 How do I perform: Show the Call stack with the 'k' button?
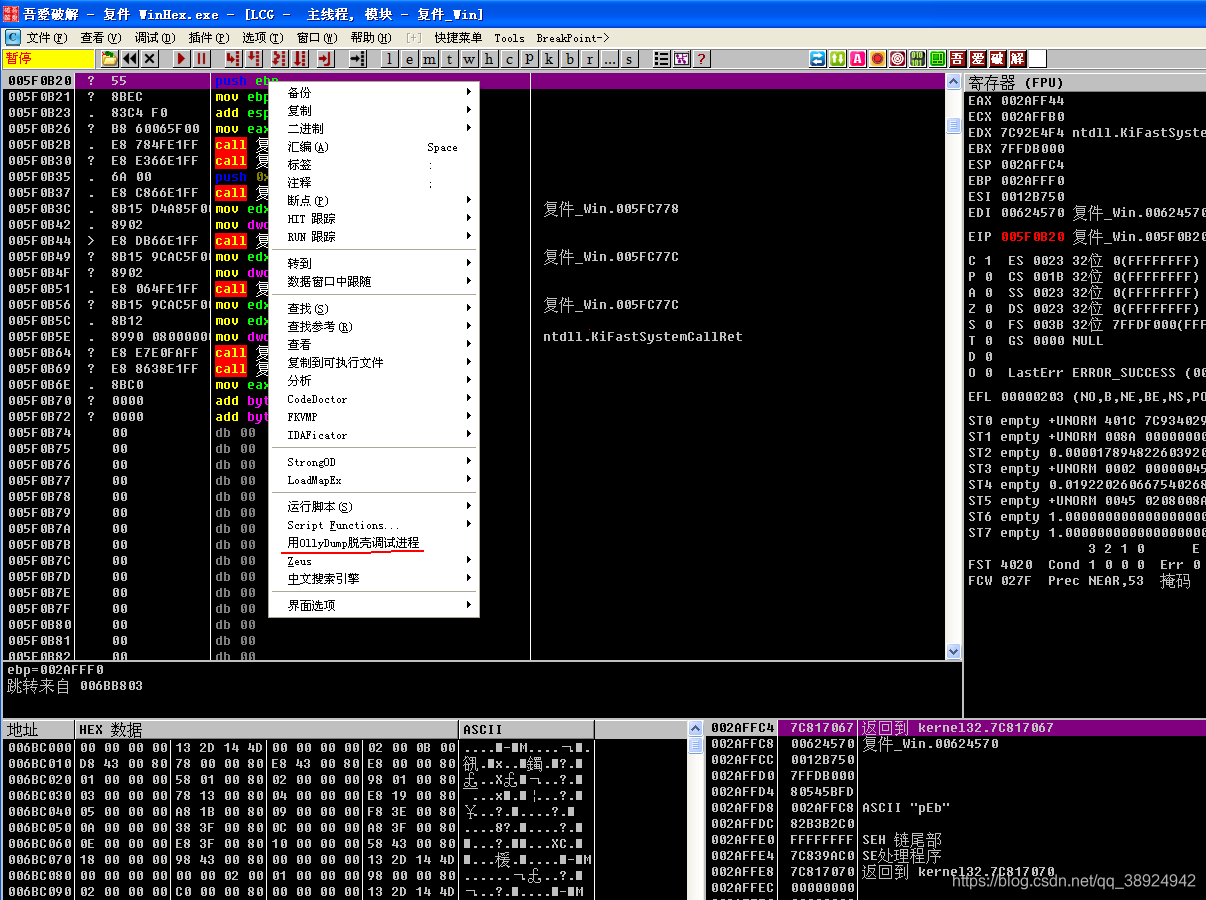[x=550, y=59]
